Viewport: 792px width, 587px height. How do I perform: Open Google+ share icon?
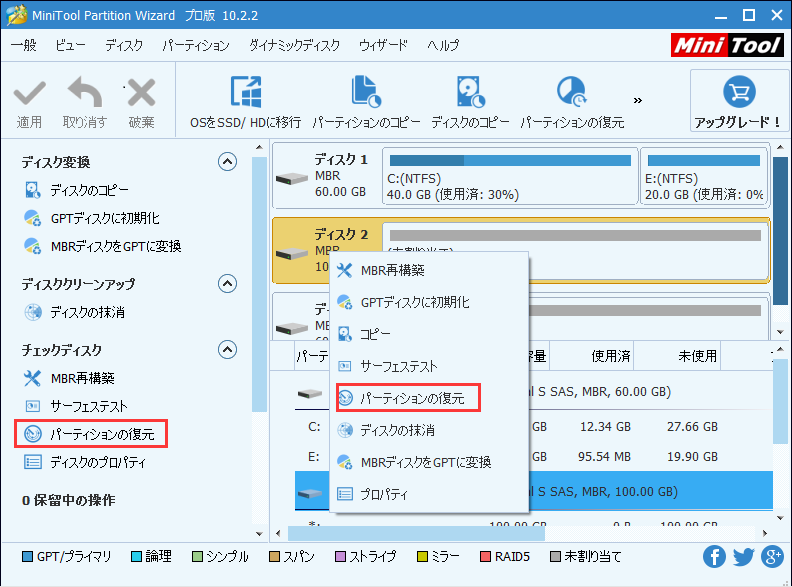pyautogui.click(x=772, y=557)
